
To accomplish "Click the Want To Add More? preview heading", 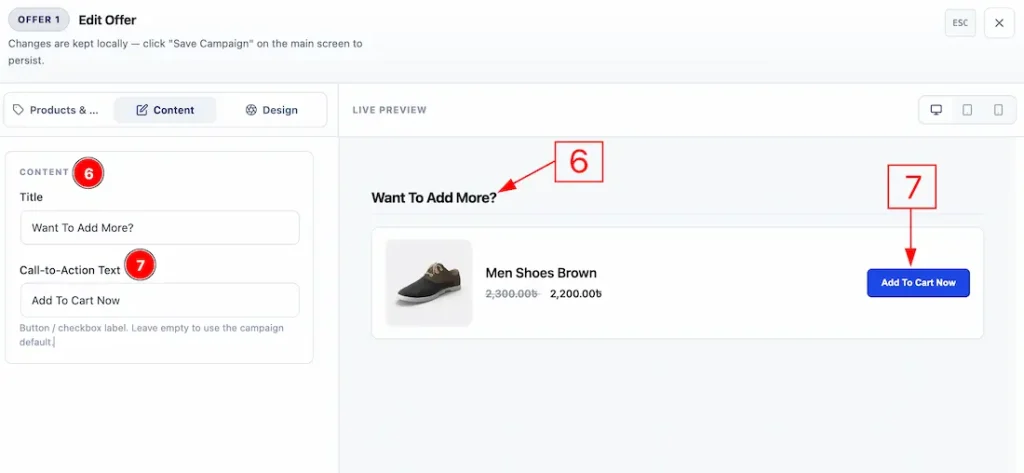I will 434,197.
